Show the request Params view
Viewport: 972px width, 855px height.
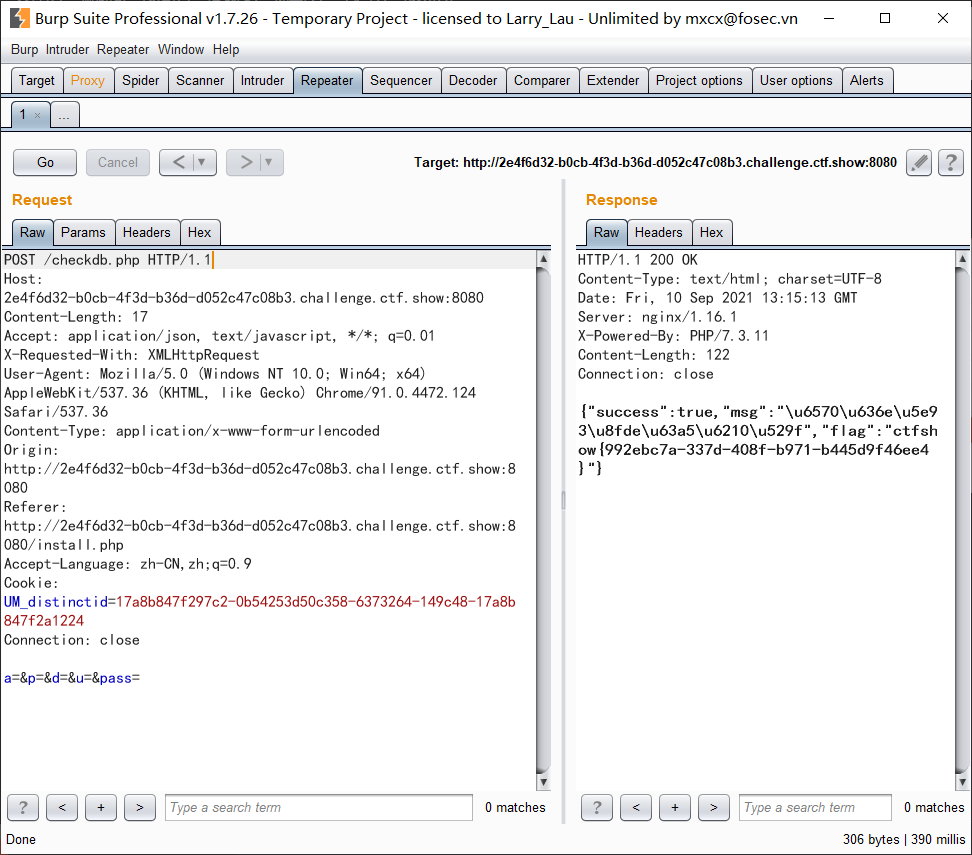[83, 233]
